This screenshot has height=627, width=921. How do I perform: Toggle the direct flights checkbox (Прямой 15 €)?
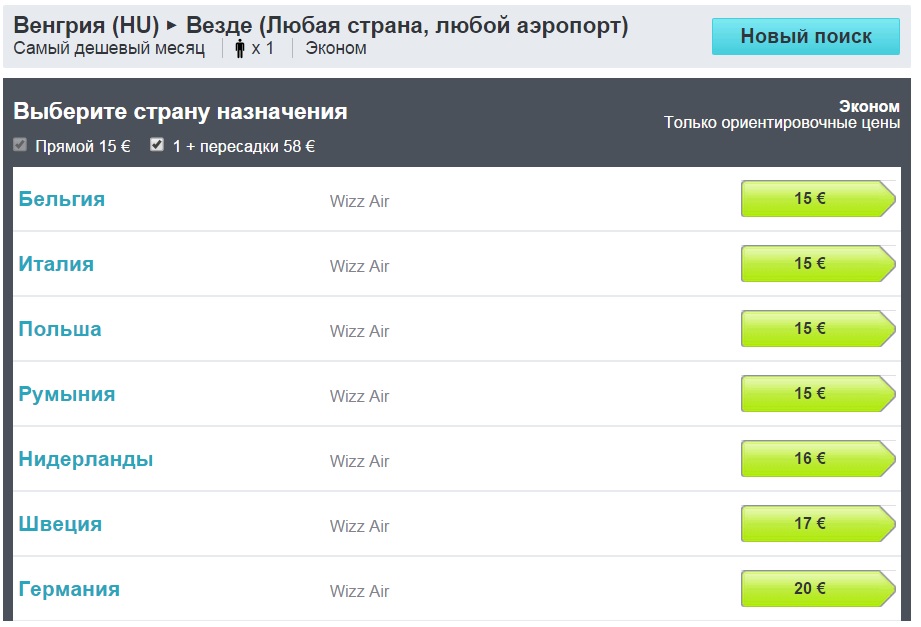pos(20,145)
